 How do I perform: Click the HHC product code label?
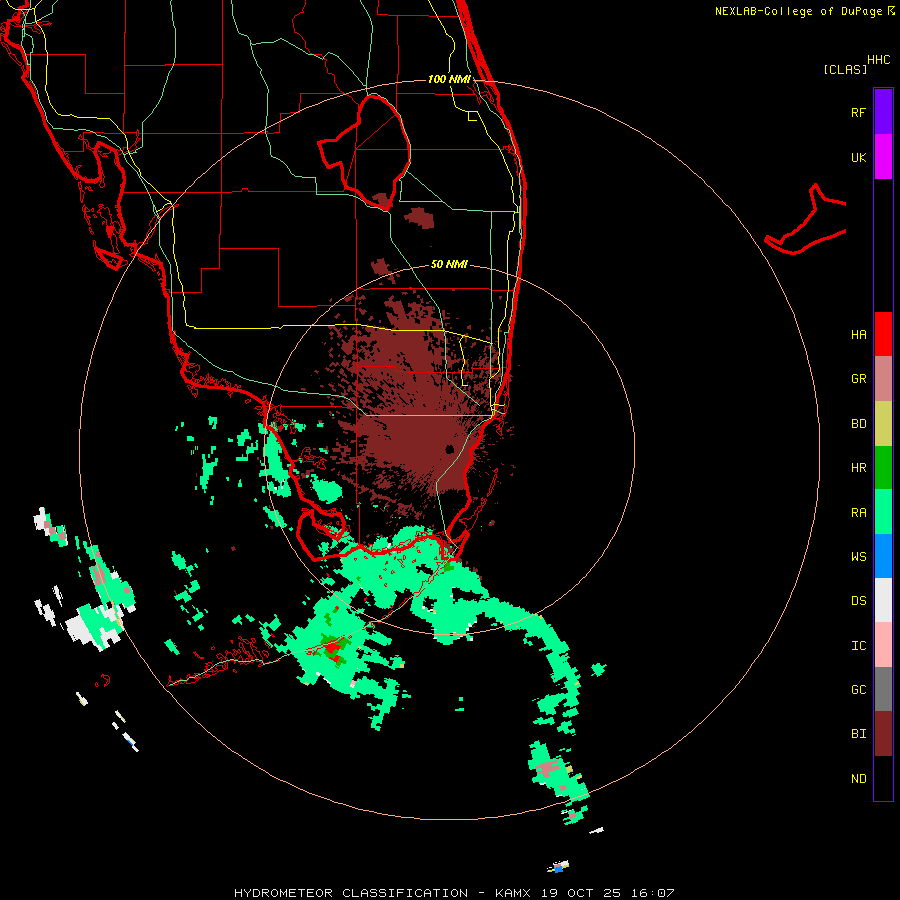[879, 60]
